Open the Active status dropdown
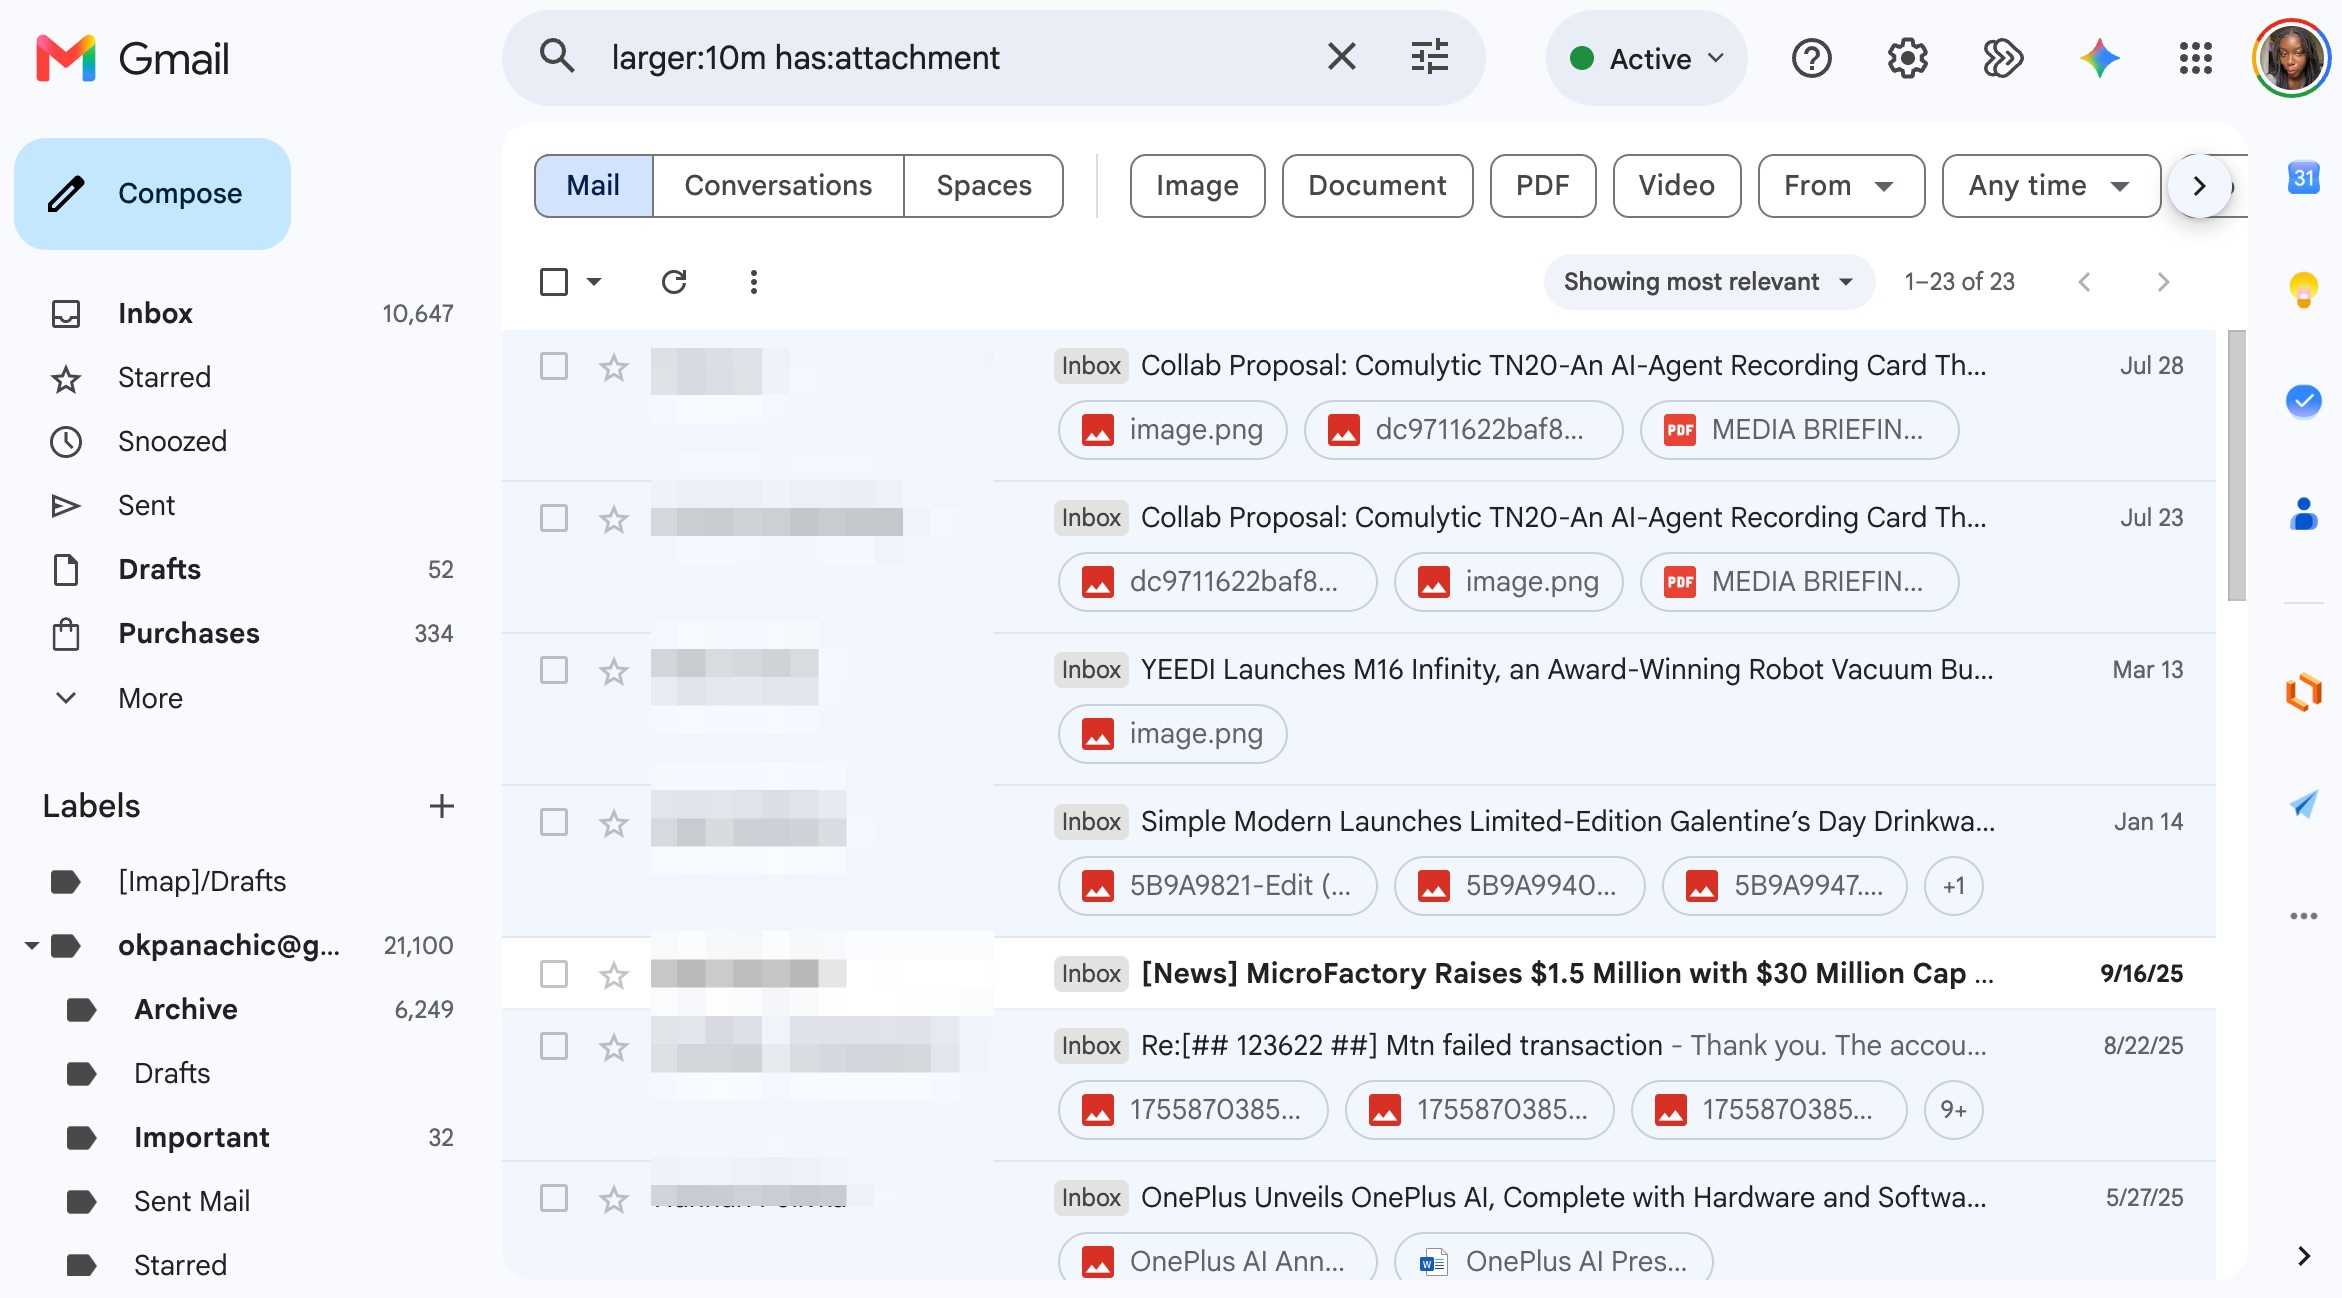 1646,58
